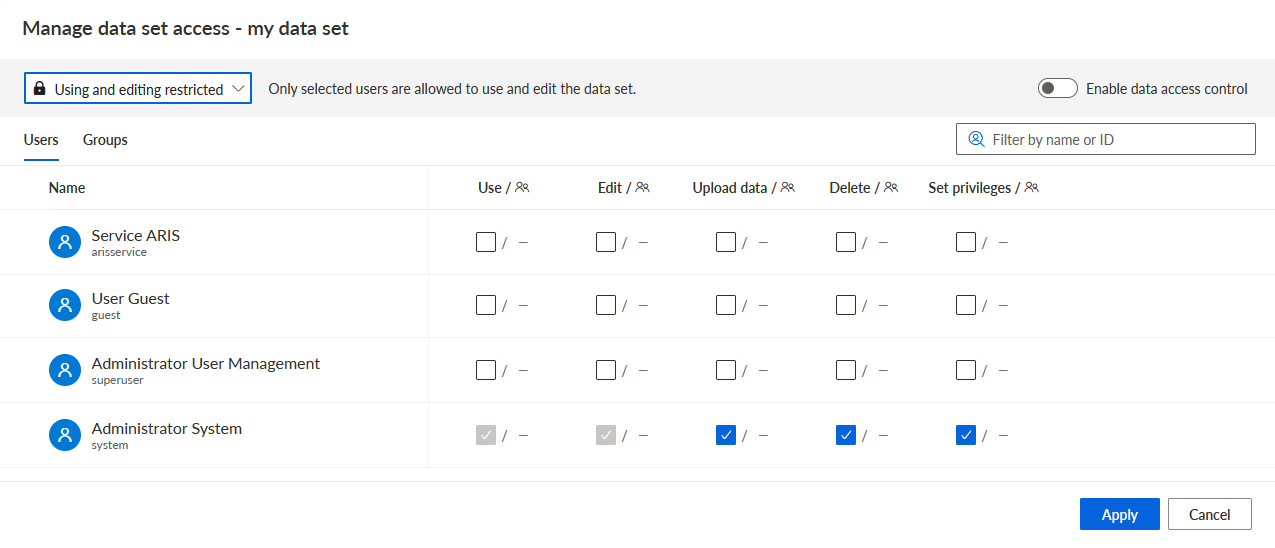The height and width of the screenshot is (548, 1275).
Task: Focus the Filter by name or ID field
Action: (1106, 140)
